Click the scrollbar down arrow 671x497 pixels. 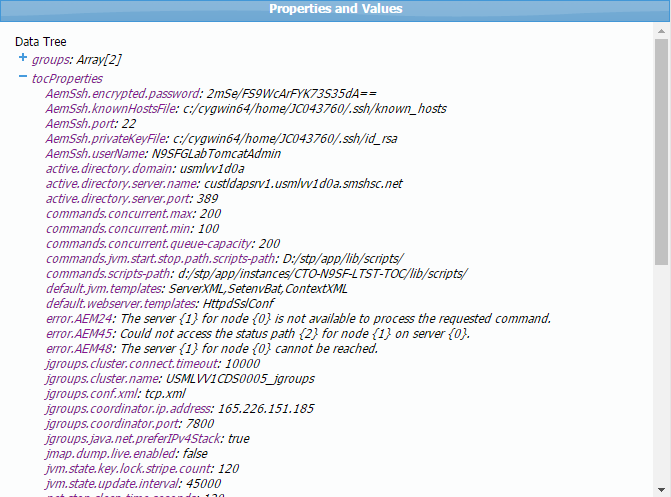coord(661,490)
